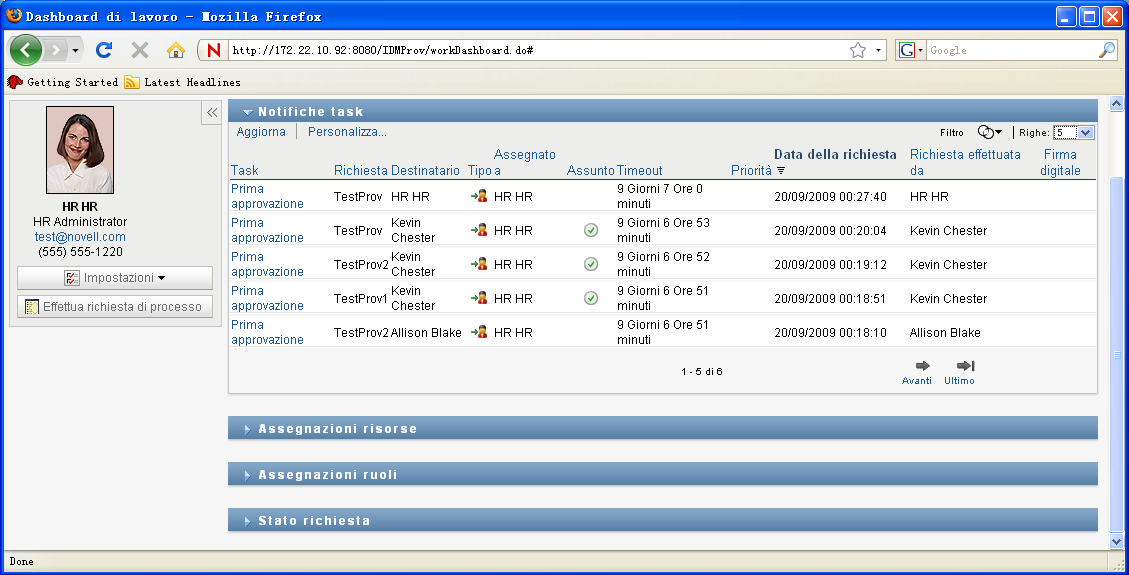Screen dimensions: 1129x575
Task: Click the type icon in the 00:20:04 row
Action: pos(480,230)
